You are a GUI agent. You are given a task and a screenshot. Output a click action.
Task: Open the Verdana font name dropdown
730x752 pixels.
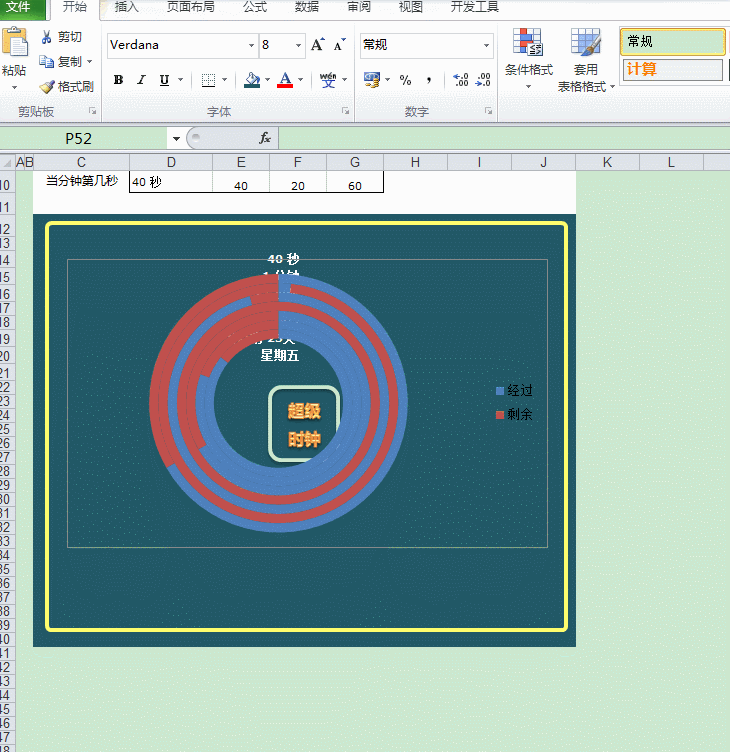251,46
